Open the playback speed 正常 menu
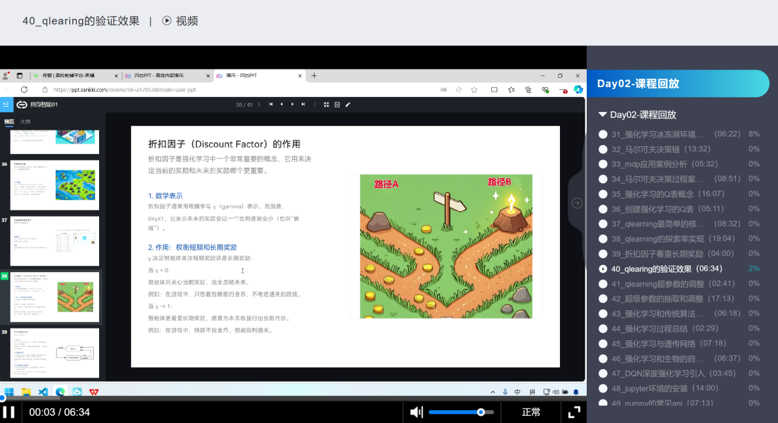This screenshot has width=778, height=423. point(531,412)
